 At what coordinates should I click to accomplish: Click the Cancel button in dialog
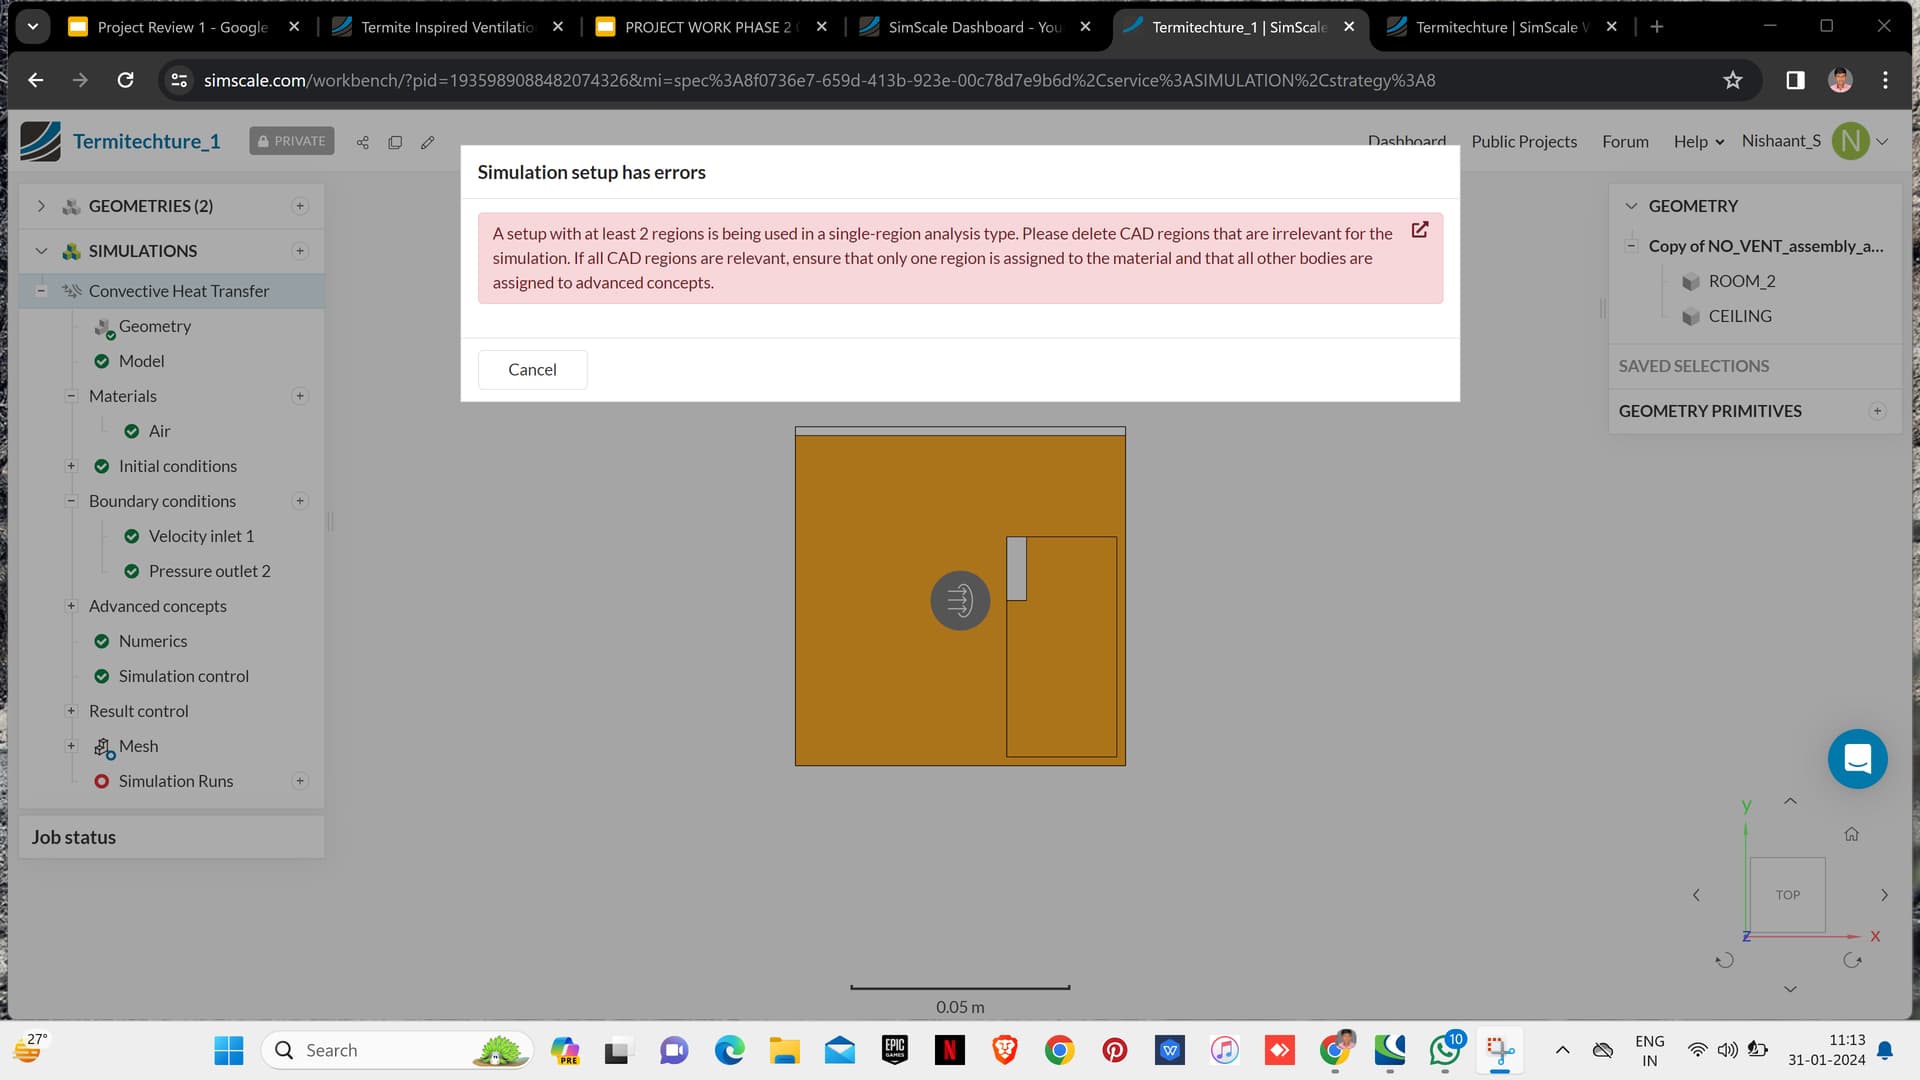532,370
